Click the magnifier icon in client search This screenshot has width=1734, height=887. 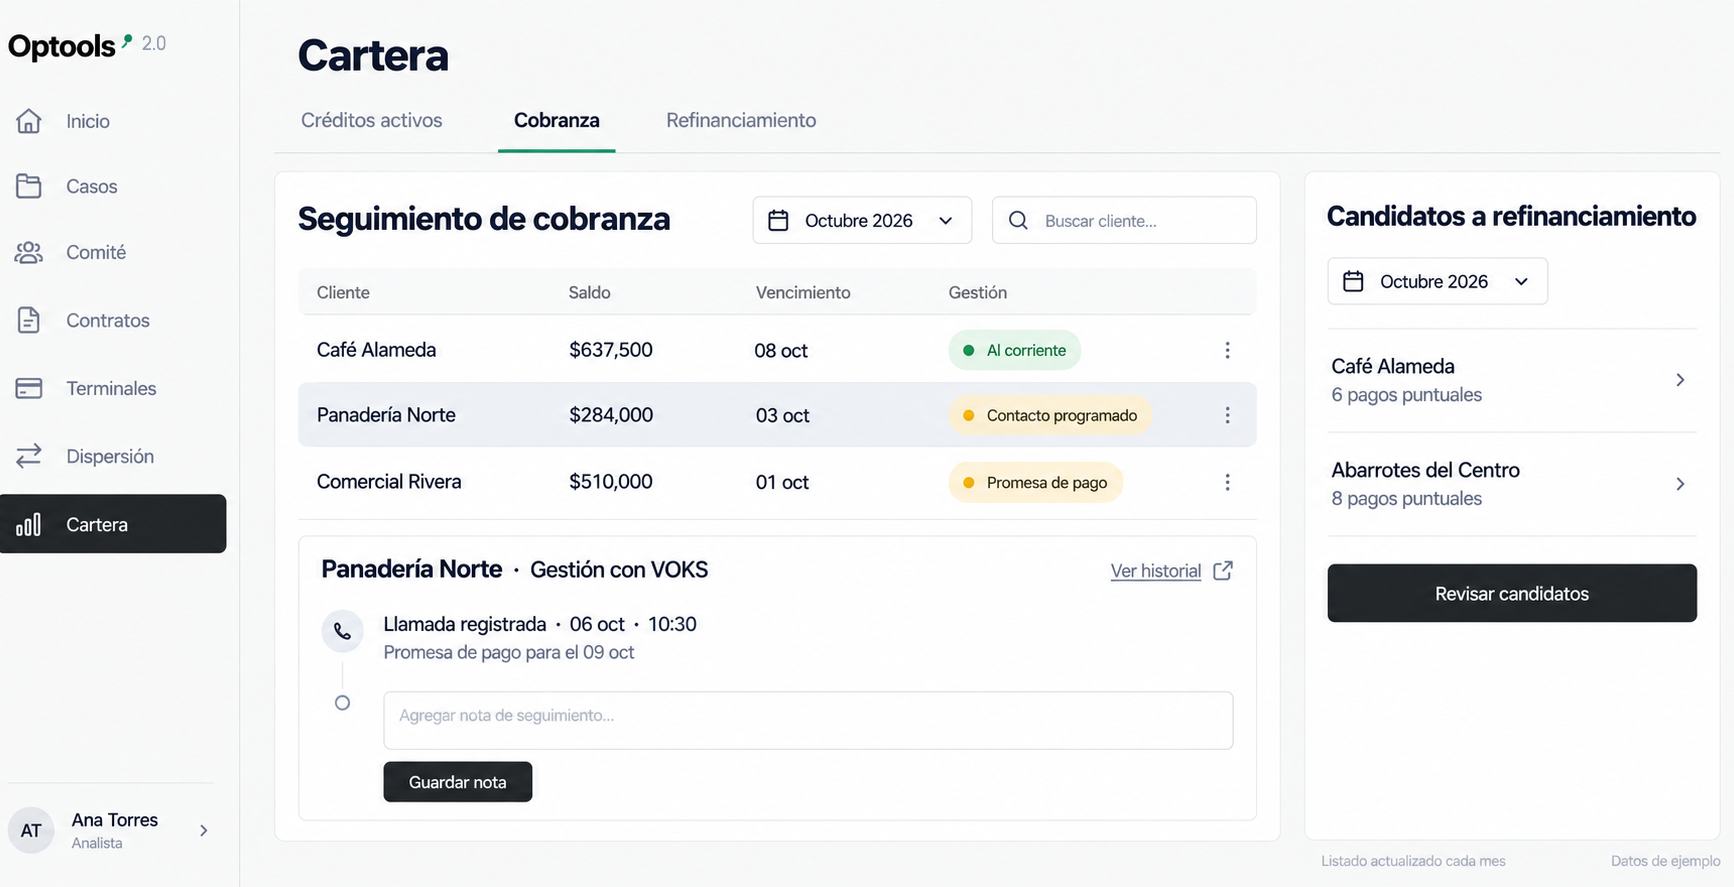coord(1018,220)
